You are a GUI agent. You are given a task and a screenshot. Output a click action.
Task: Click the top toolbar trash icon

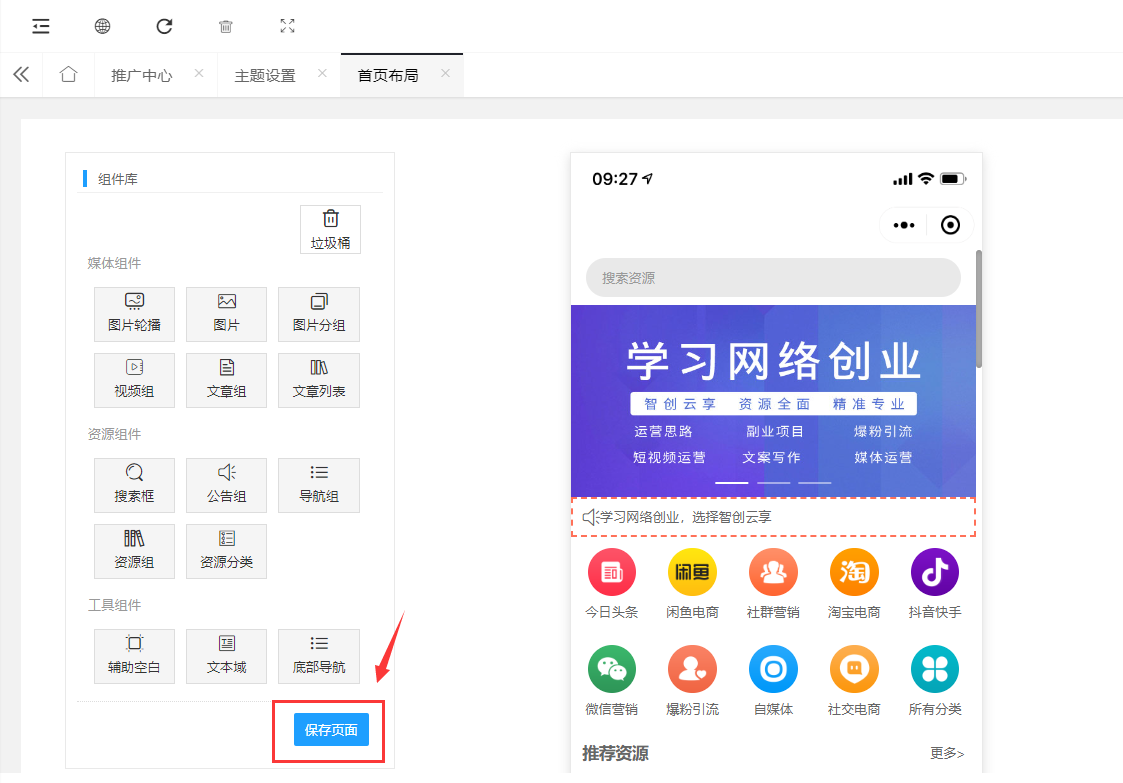click(x=226, y=27)
